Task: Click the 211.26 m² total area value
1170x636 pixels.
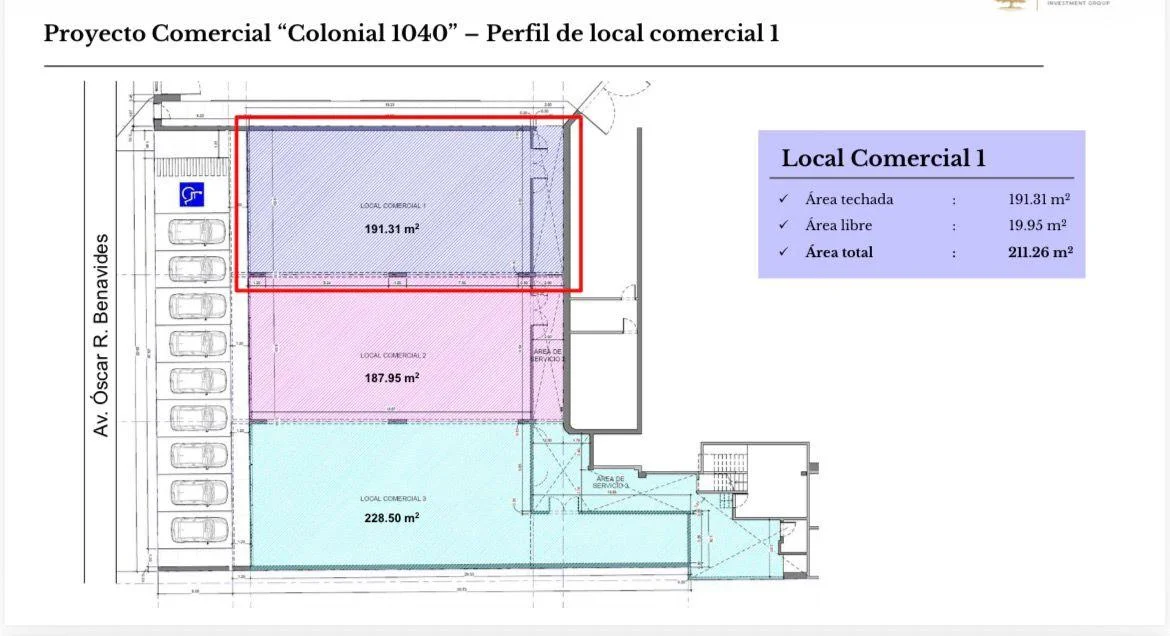Action: coord(1040,252)
